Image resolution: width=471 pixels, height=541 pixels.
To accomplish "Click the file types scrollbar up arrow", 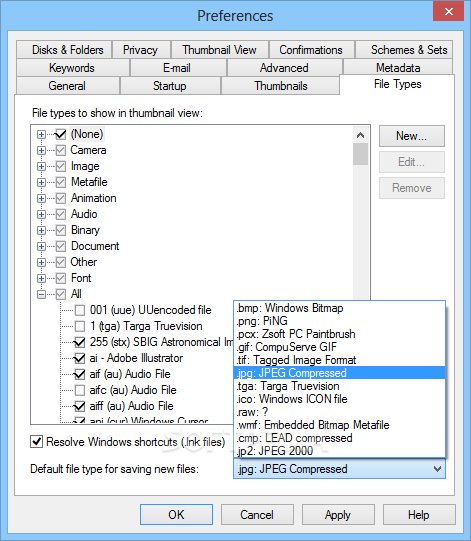I will tap(361, 135).
